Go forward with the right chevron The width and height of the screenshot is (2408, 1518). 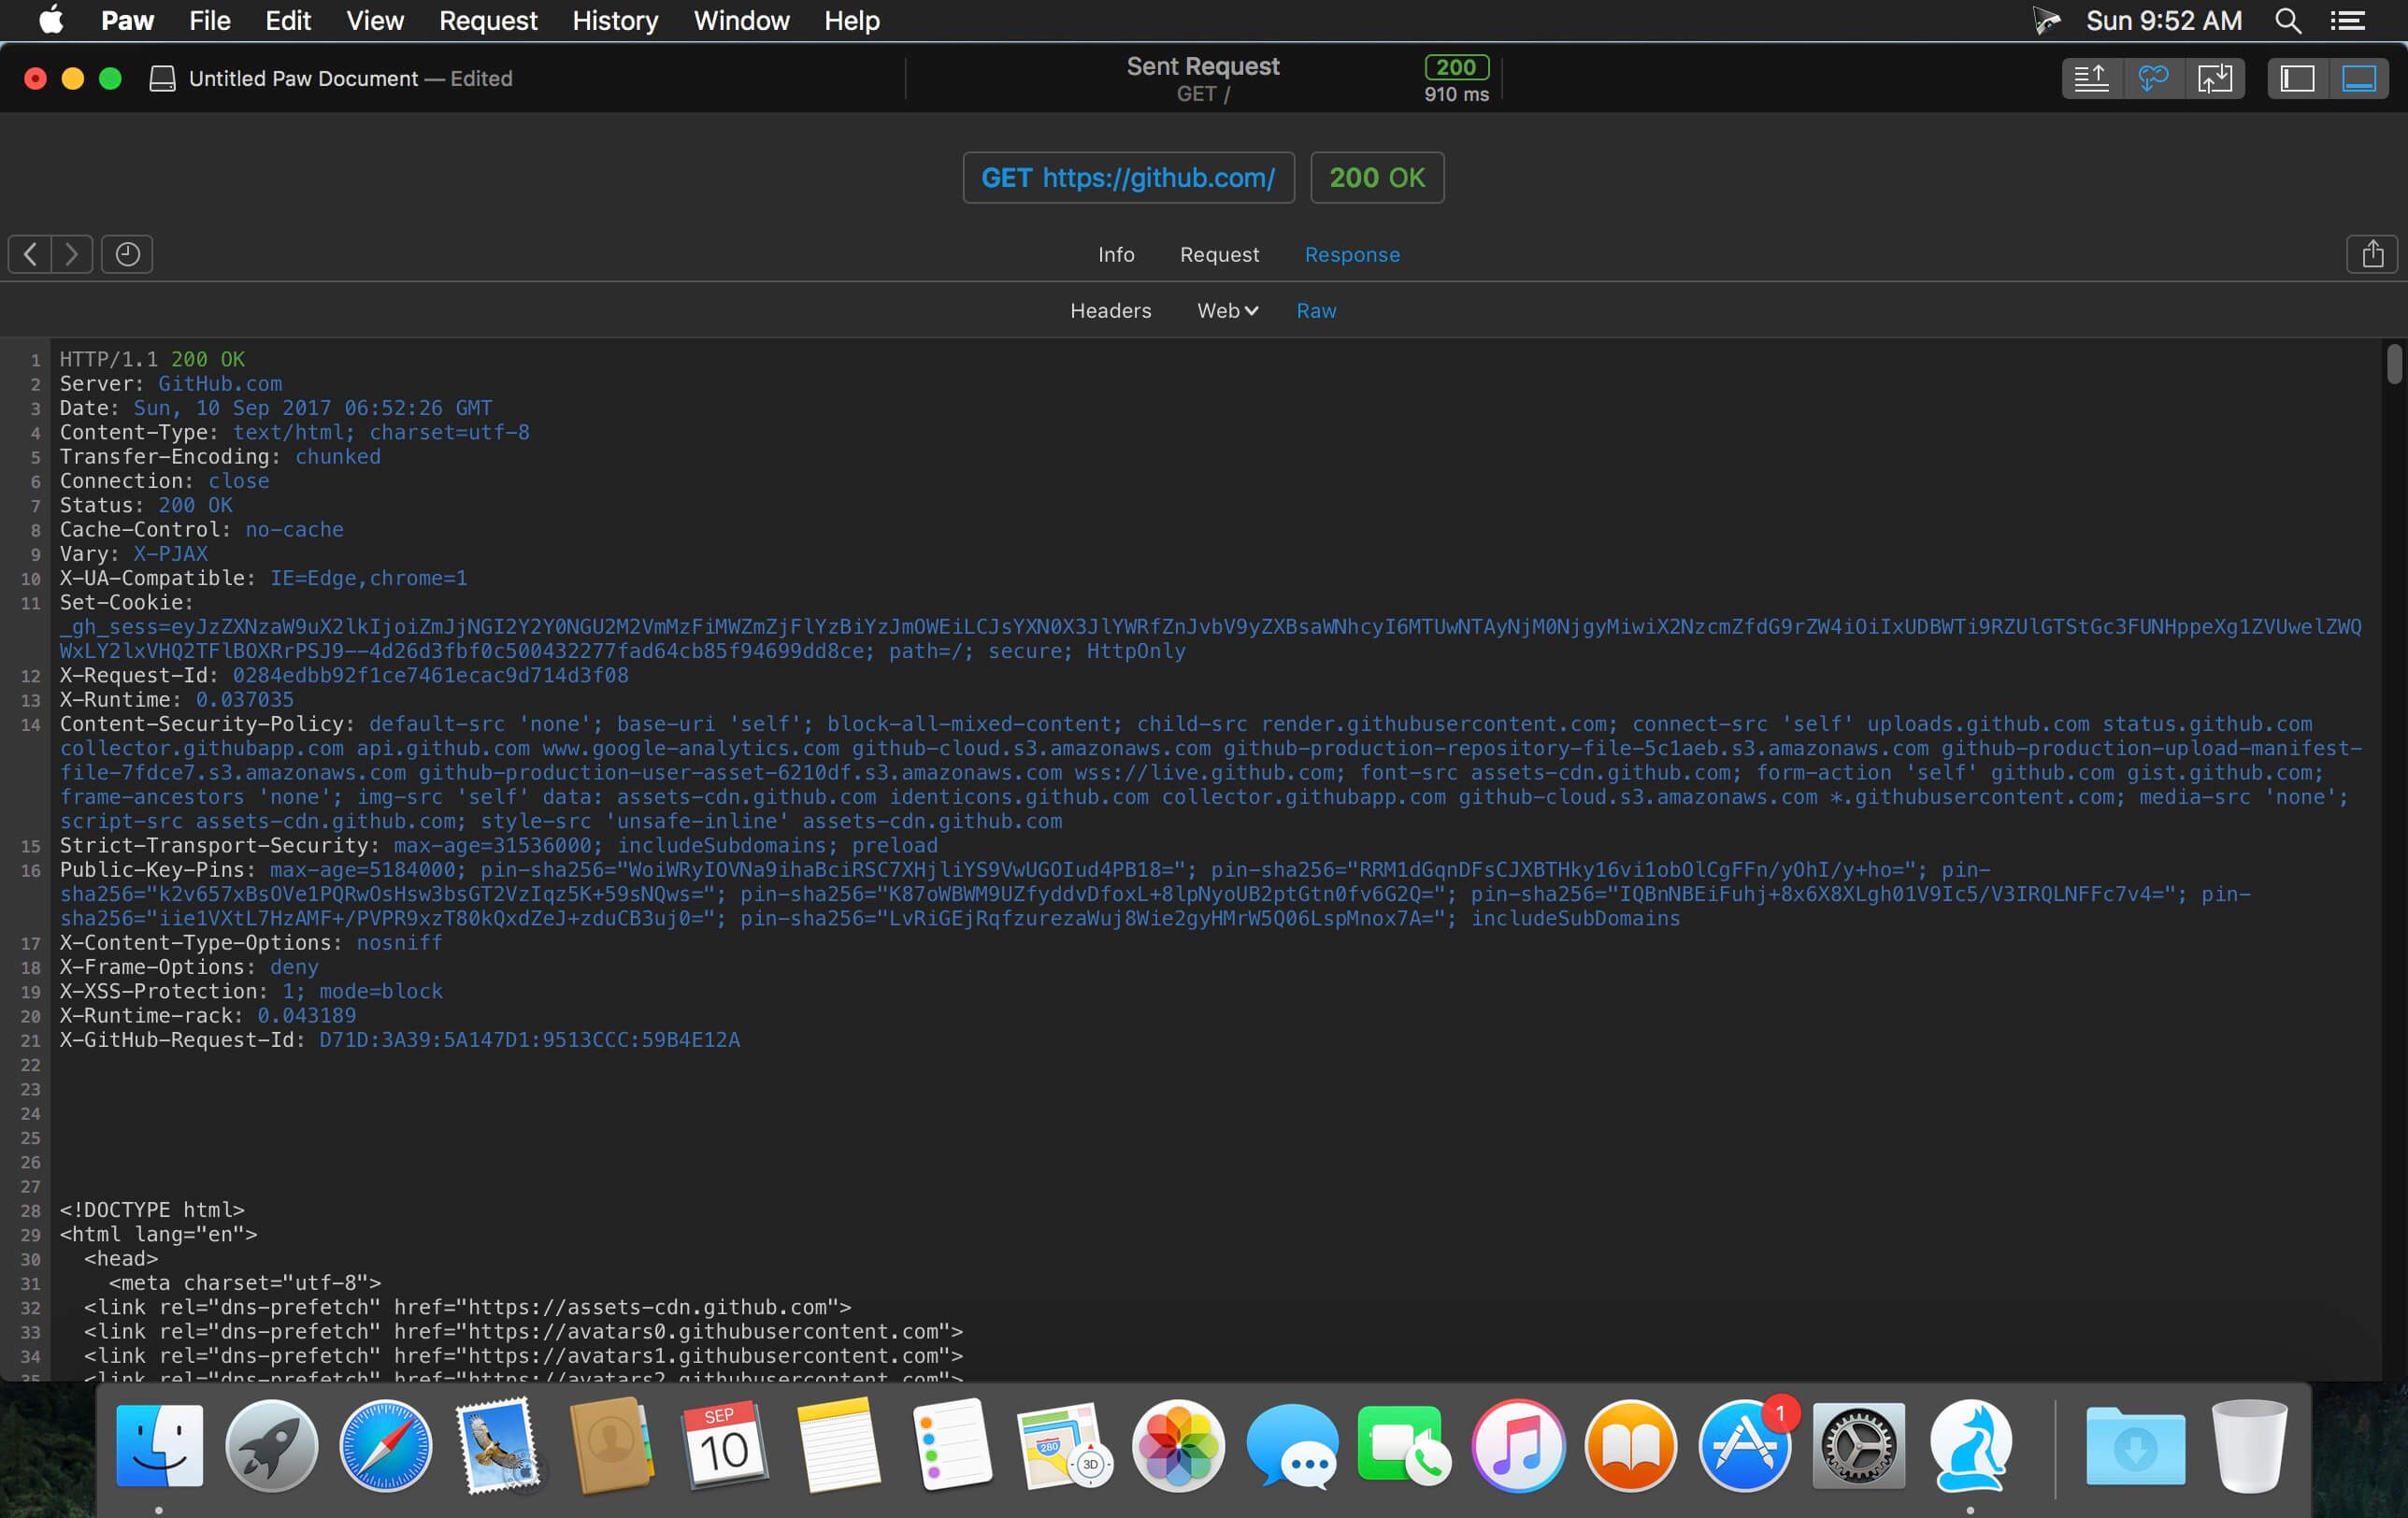[71, 254]
